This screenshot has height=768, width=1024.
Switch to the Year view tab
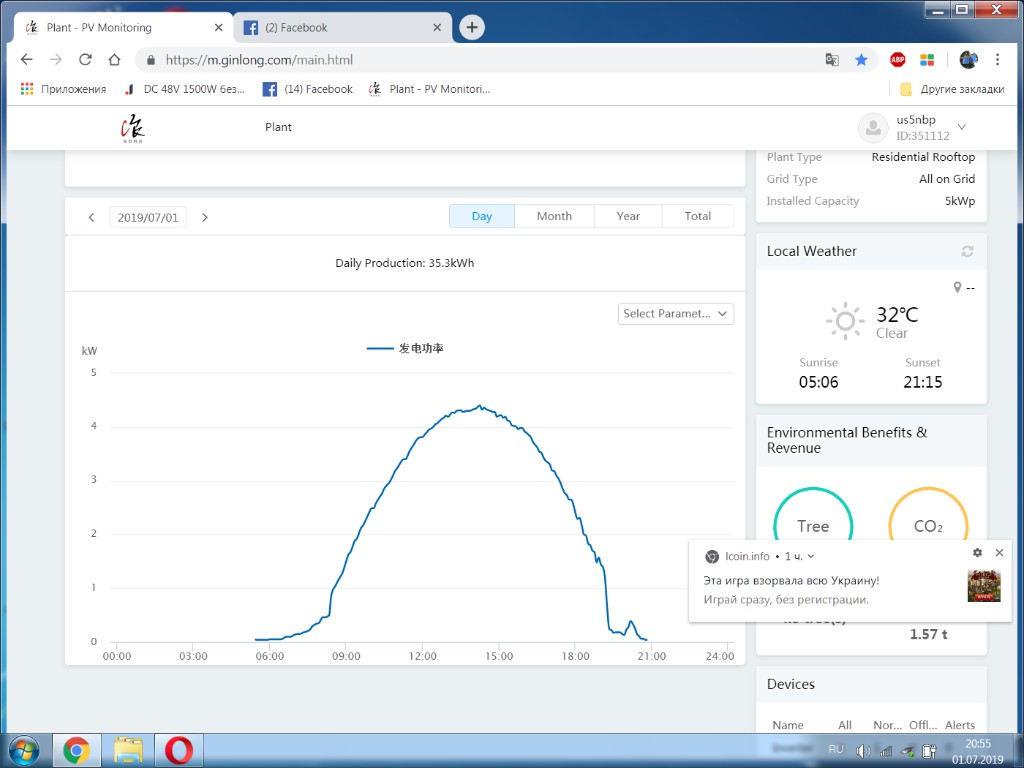[x=628, y=216]
